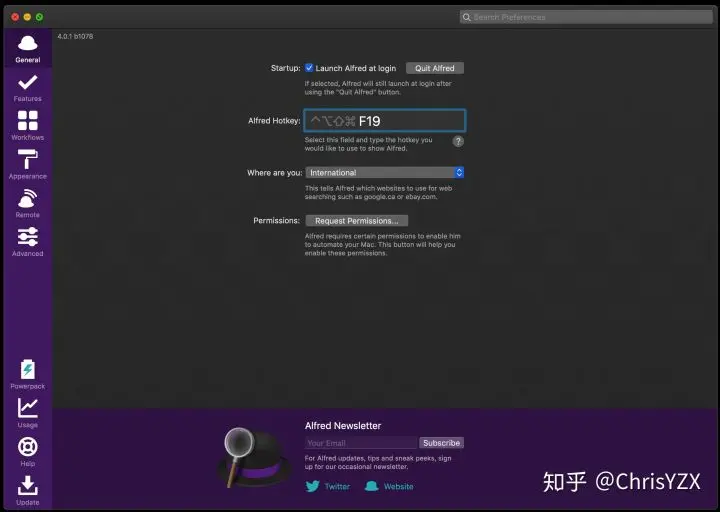Open the Features section checkmark icon
This screenshot has width=720, height=512.
click(x=28, y=83)
